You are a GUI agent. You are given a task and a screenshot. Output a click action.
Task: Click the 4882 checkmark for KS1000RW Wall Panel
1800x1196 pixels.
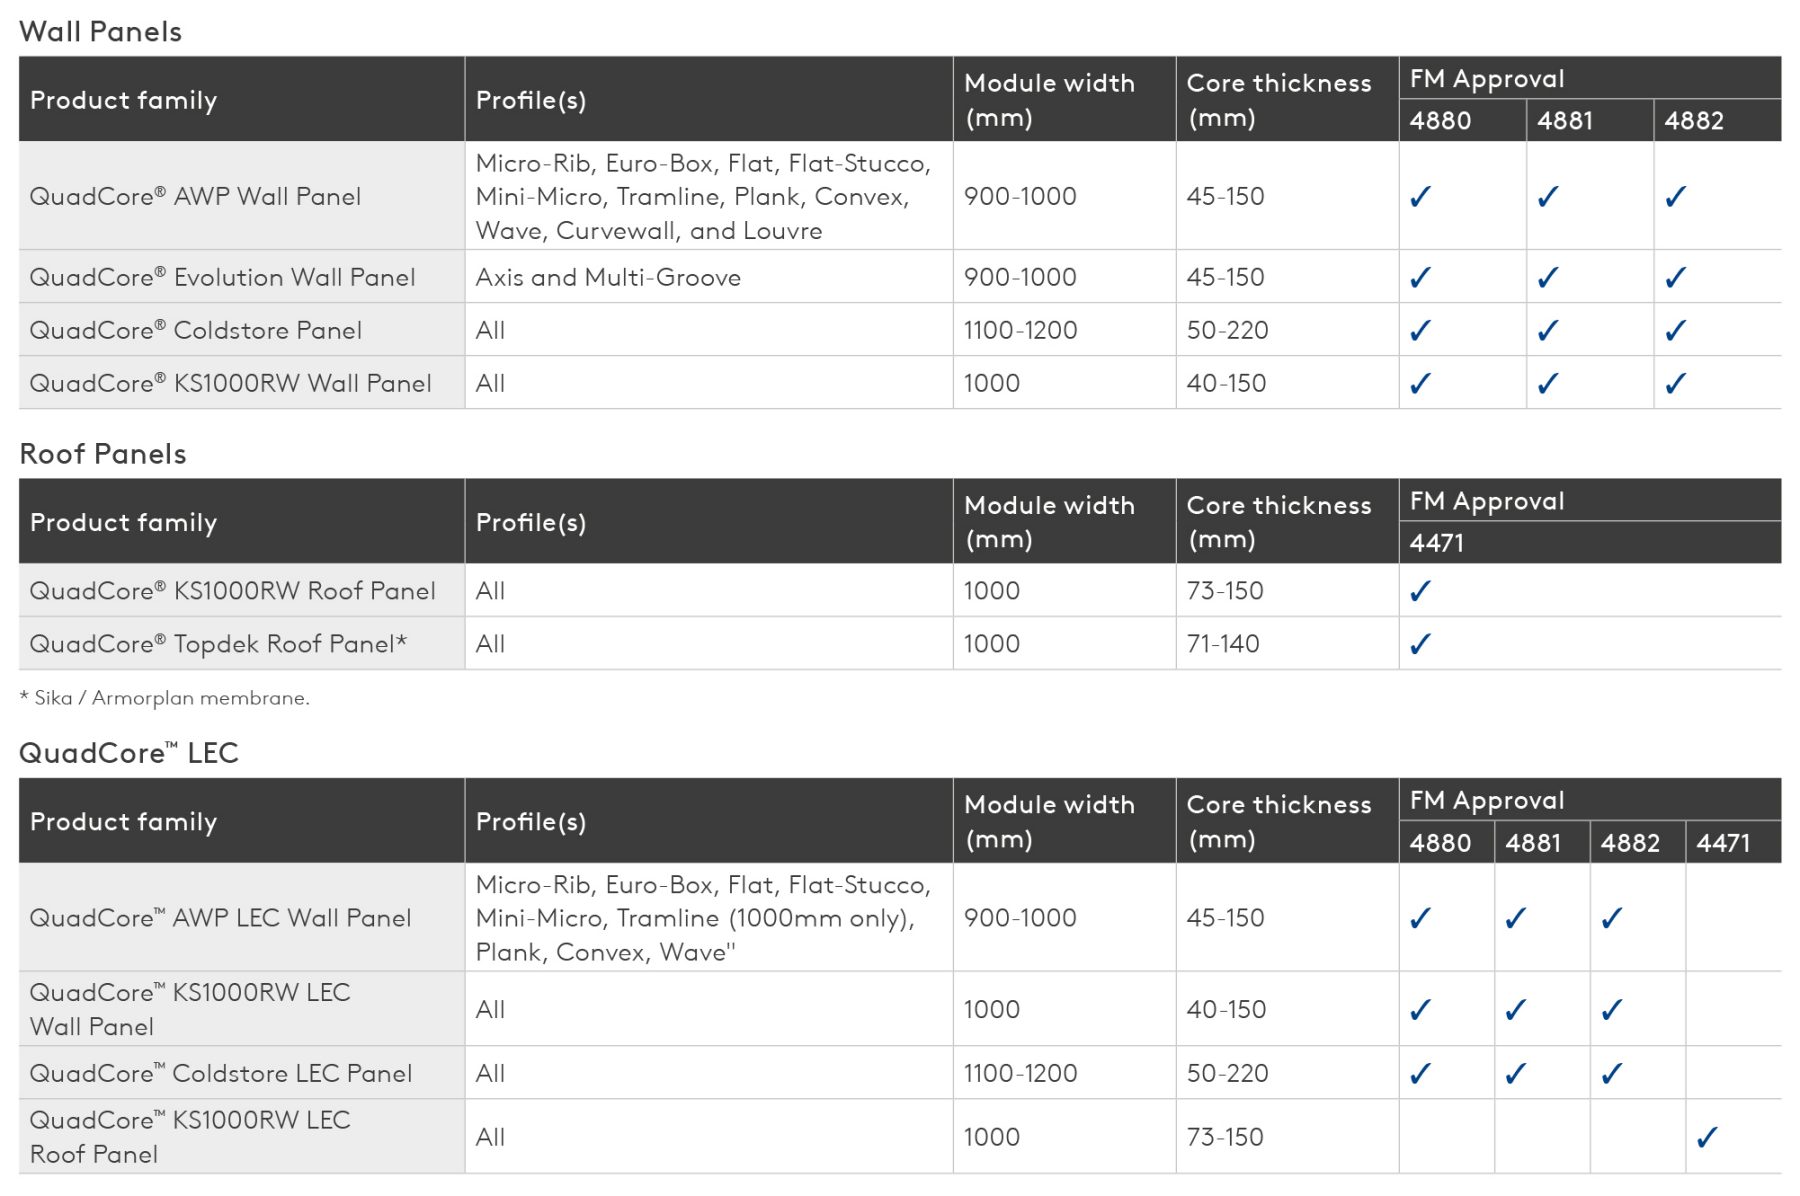(1676, 383)
